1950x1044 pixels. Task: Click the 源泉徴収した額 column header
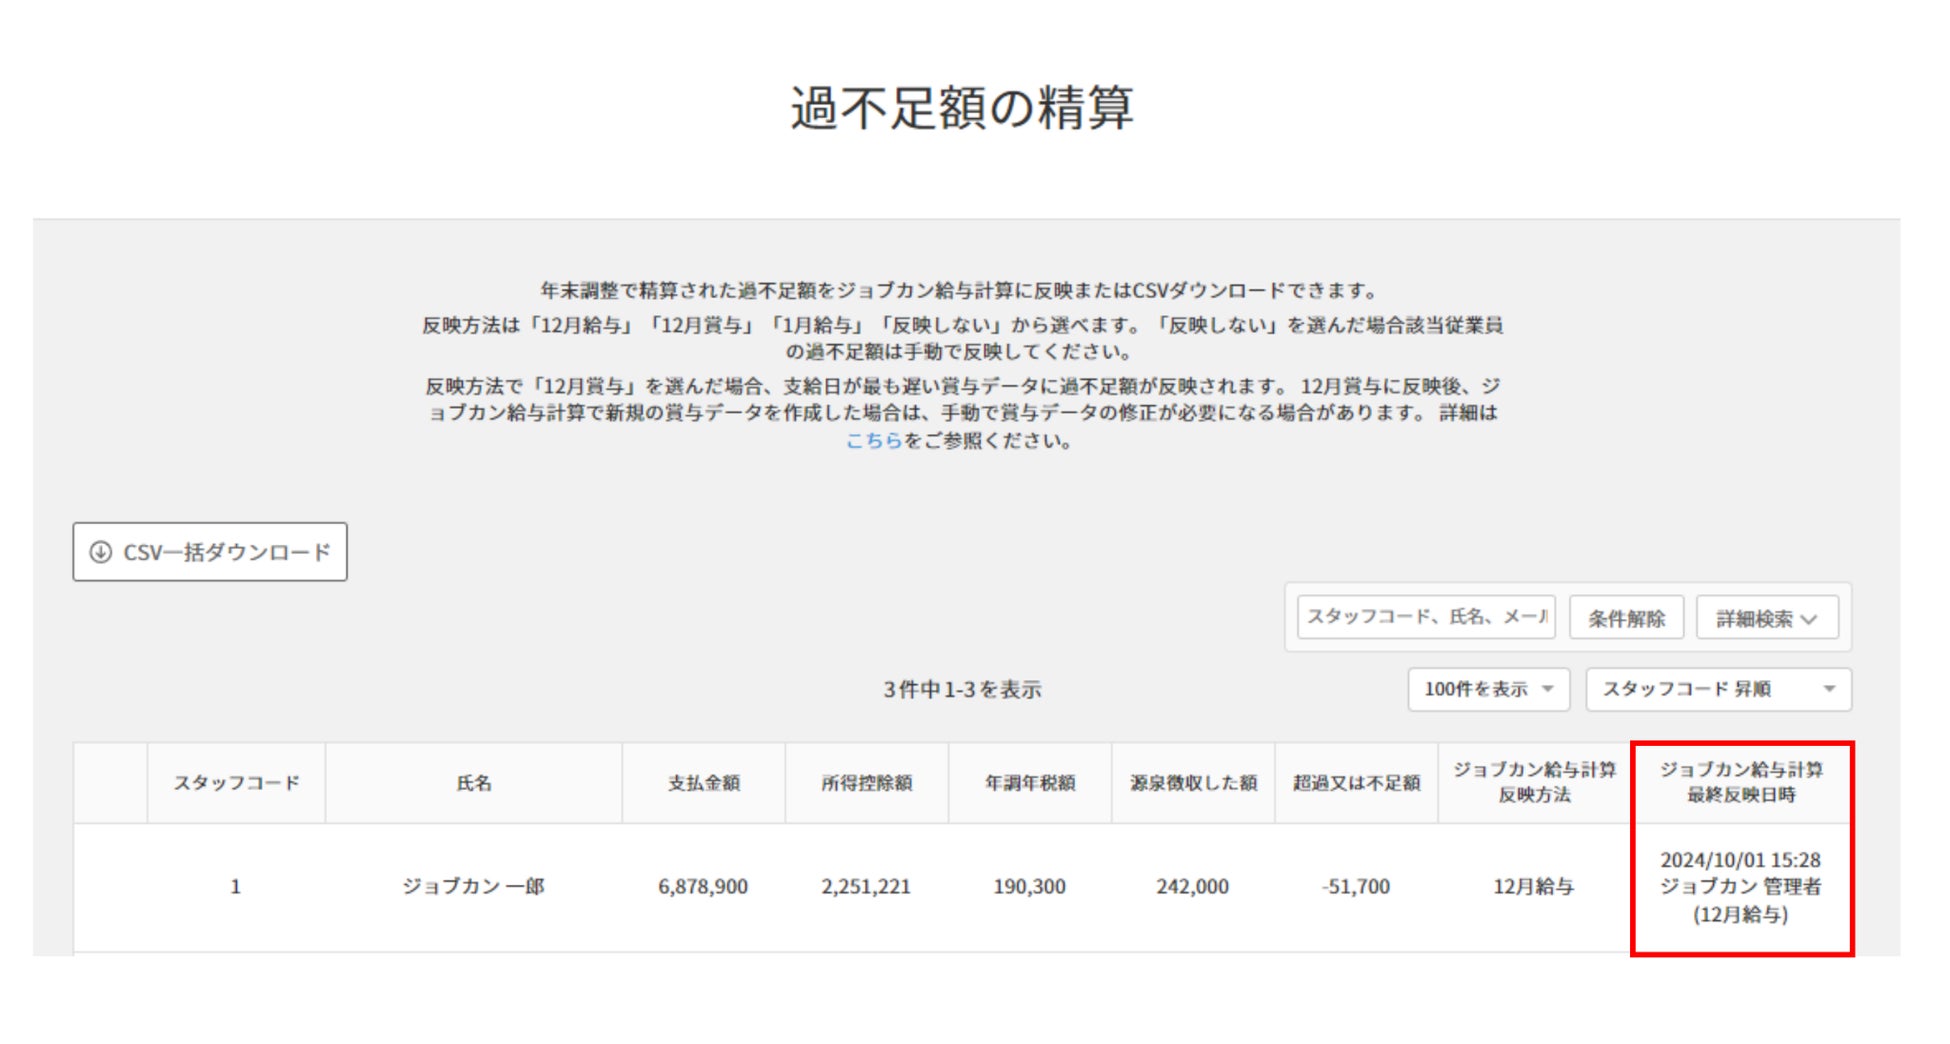coord(1193,783)
